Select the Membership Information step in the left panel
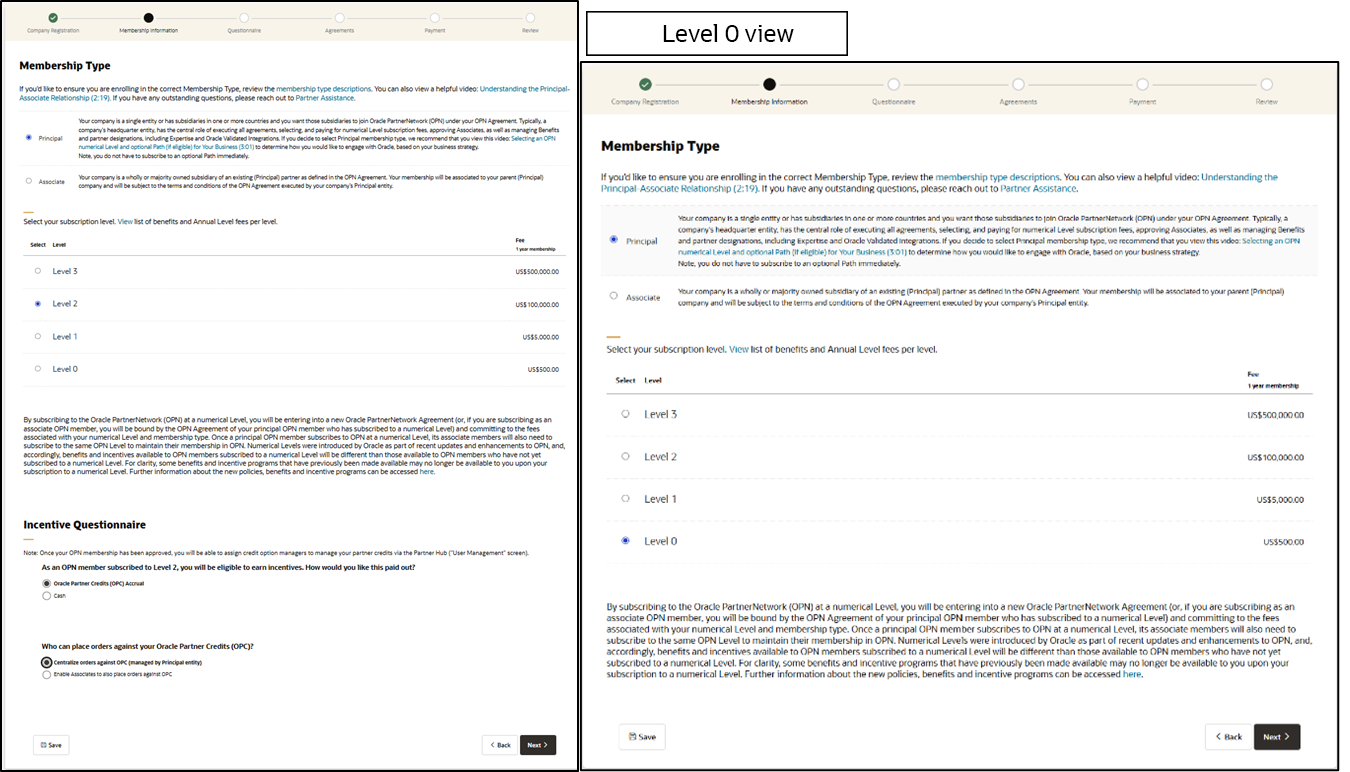 [x=149, y=17]
